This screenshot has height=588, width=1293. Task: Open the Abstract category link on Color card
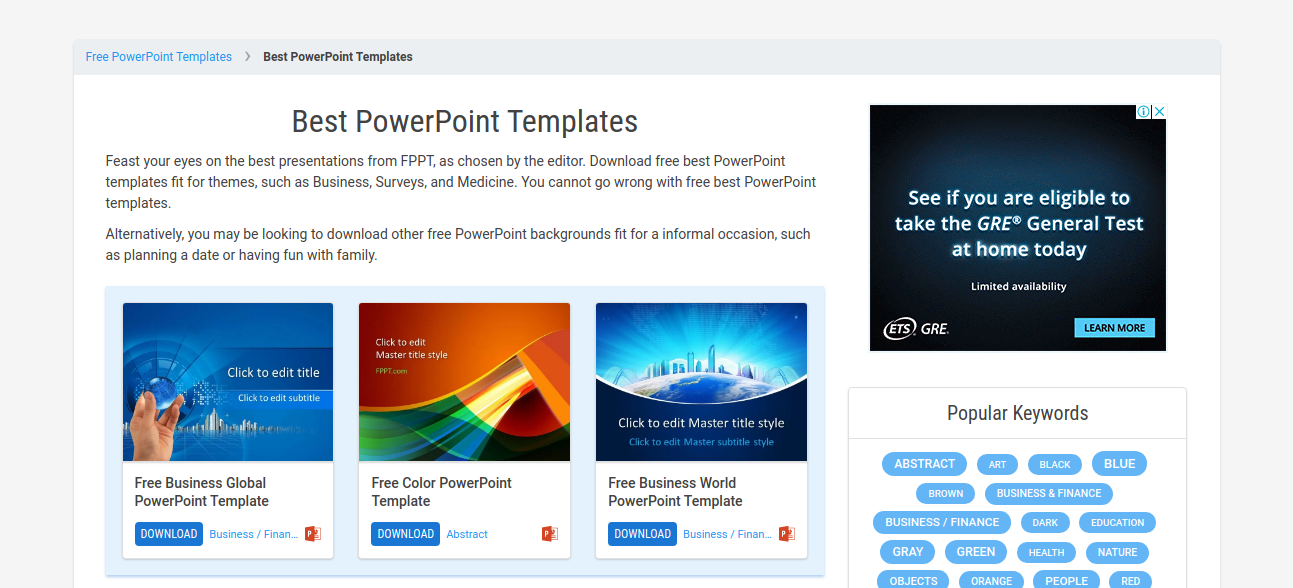467,534
